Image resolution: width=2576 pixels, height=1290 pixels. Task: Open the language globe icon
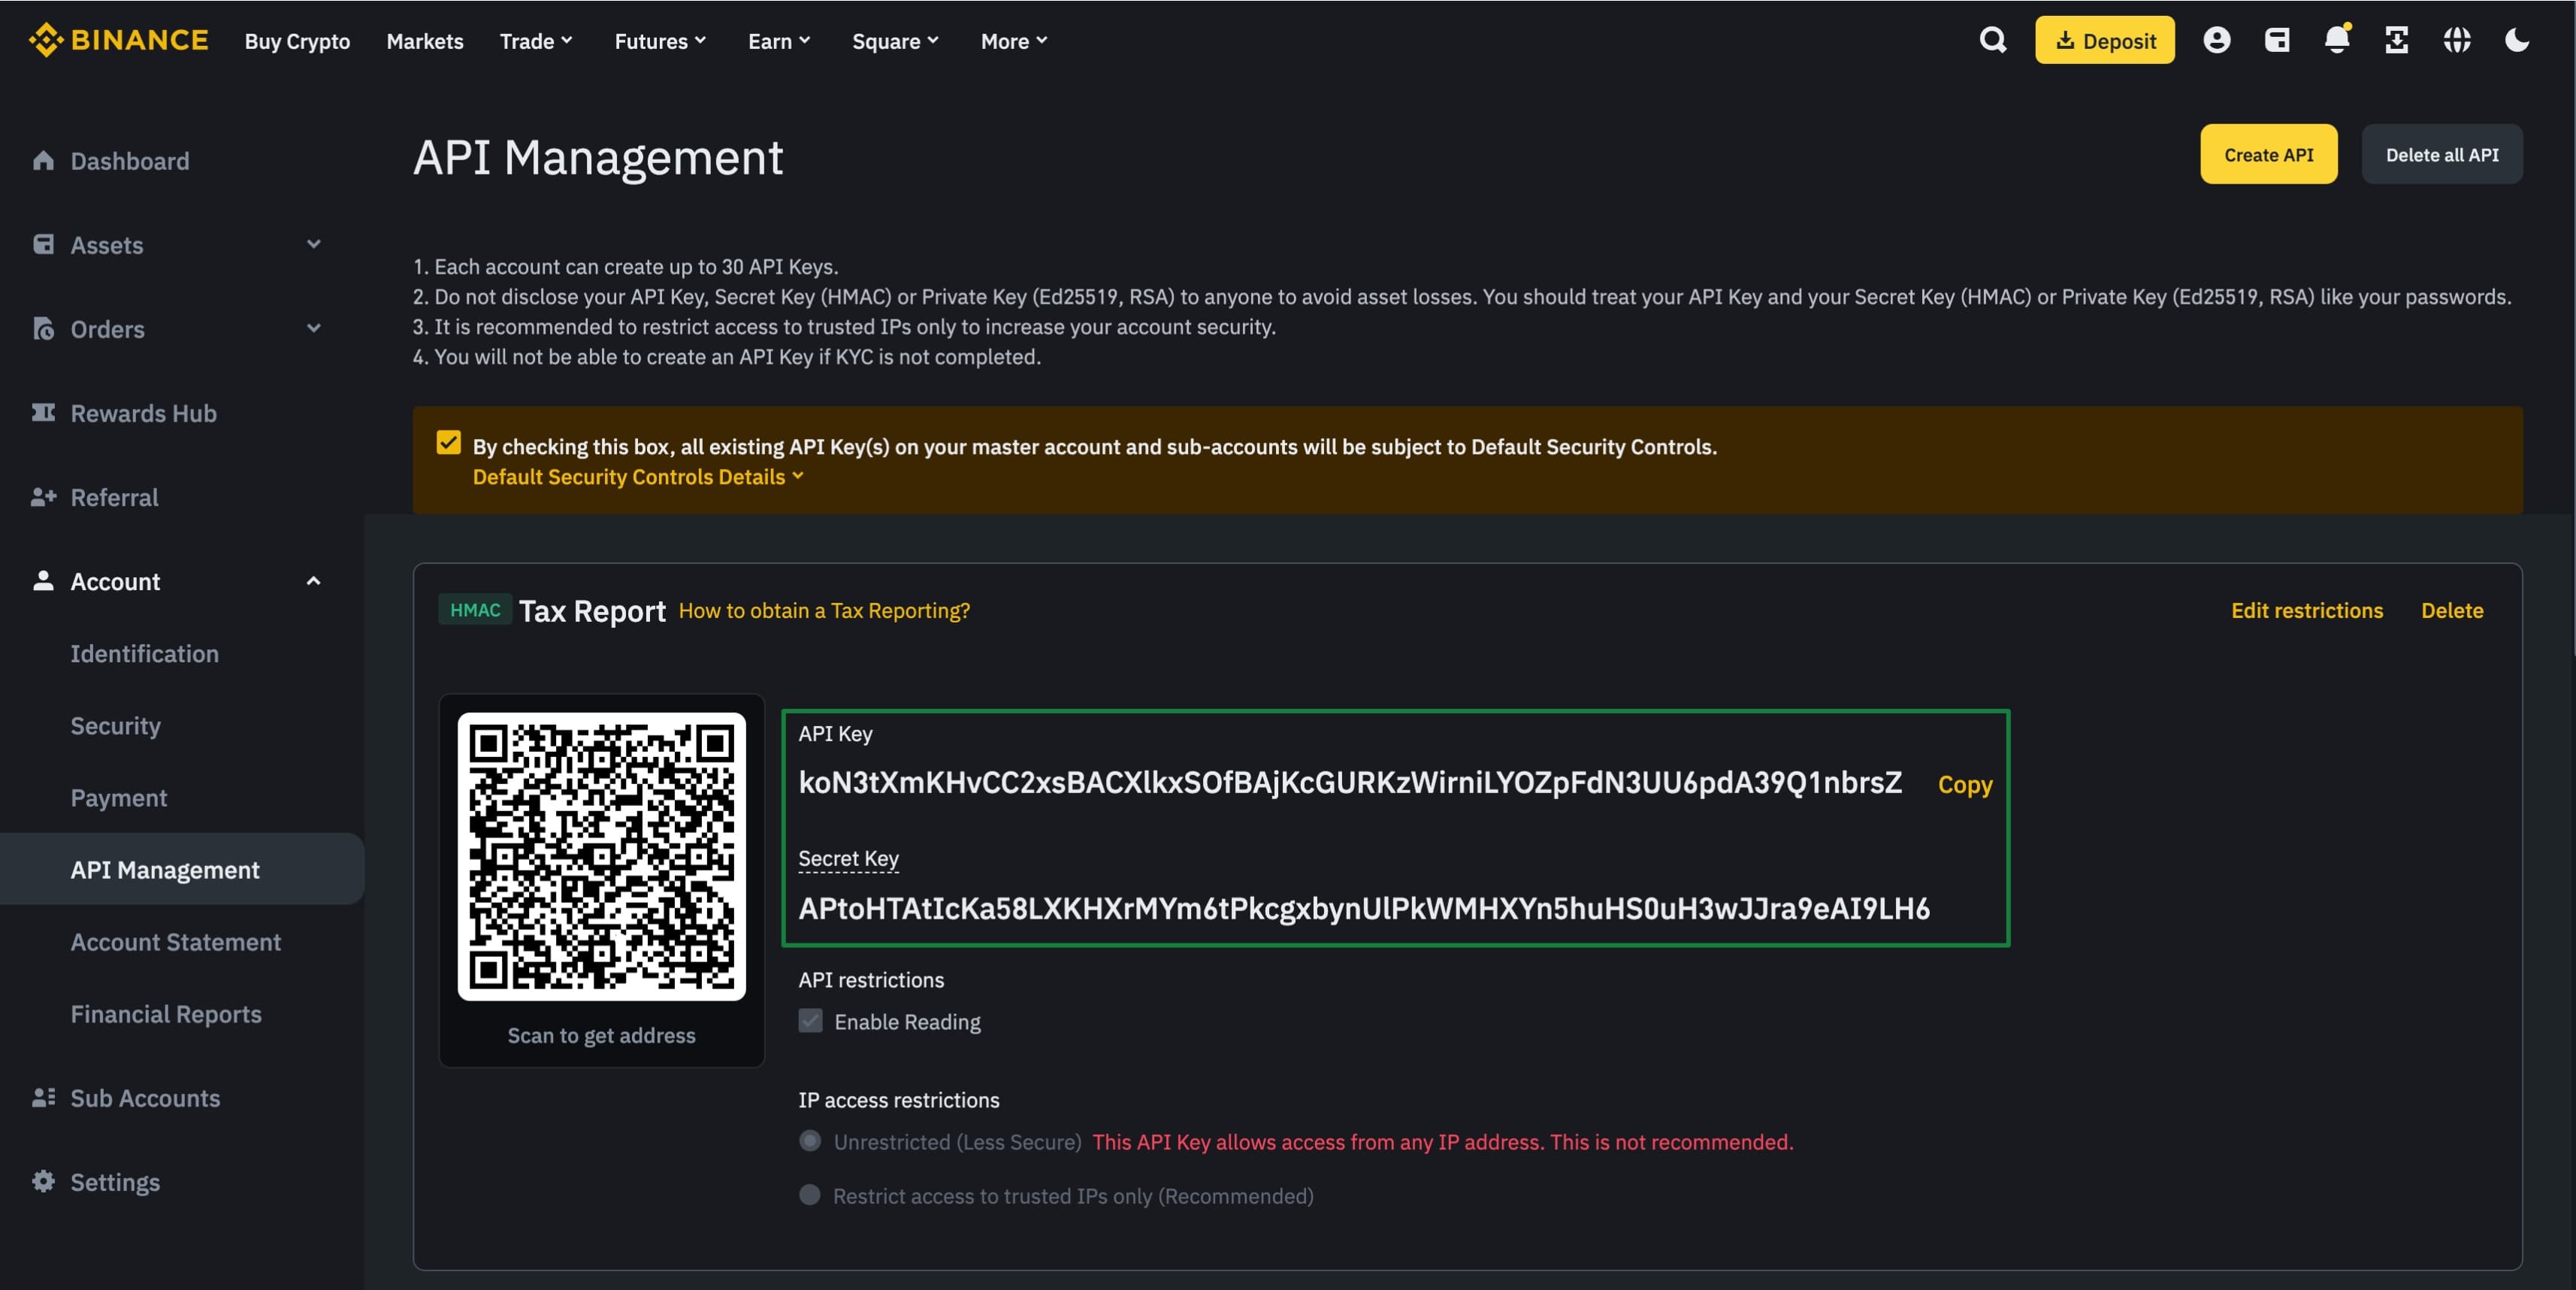pos(2456,40)
